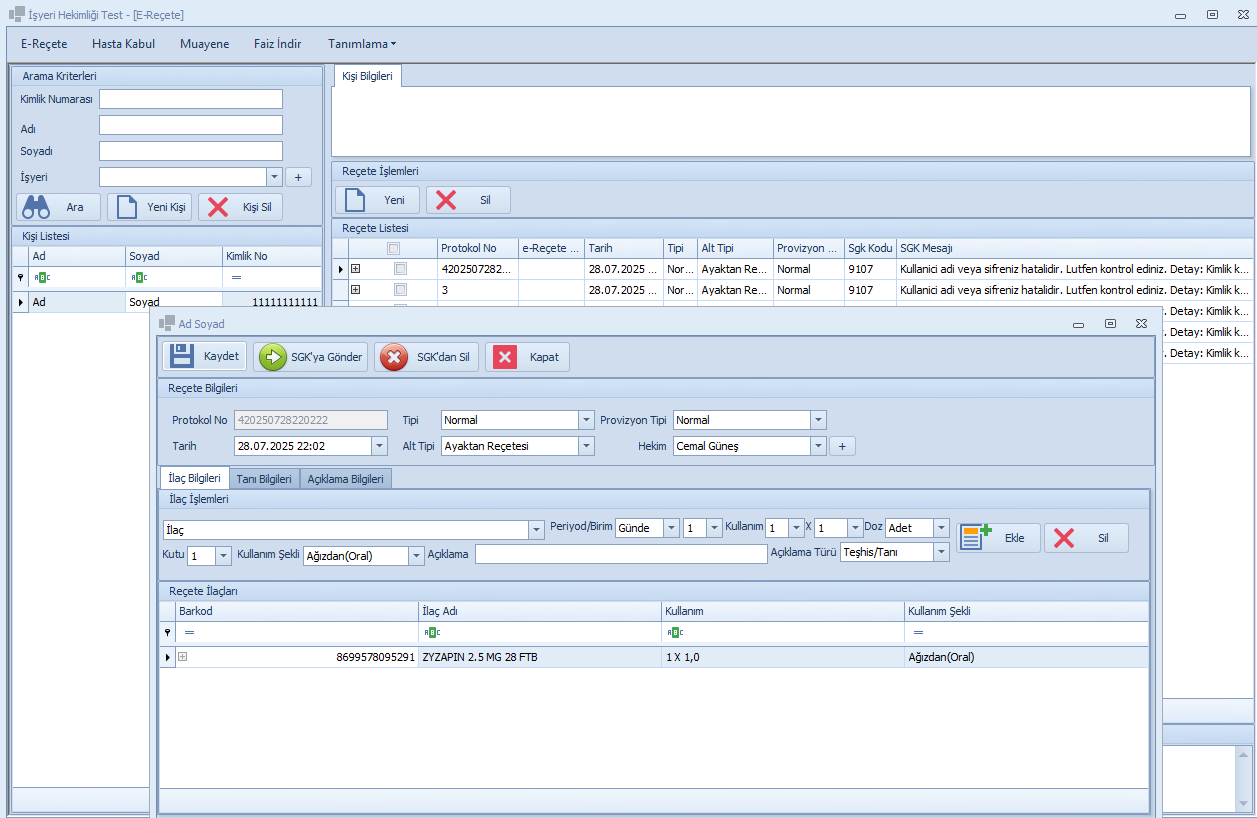Click the Yeni Kişi document icon
1257x818 pixels.
click(126, 207)
